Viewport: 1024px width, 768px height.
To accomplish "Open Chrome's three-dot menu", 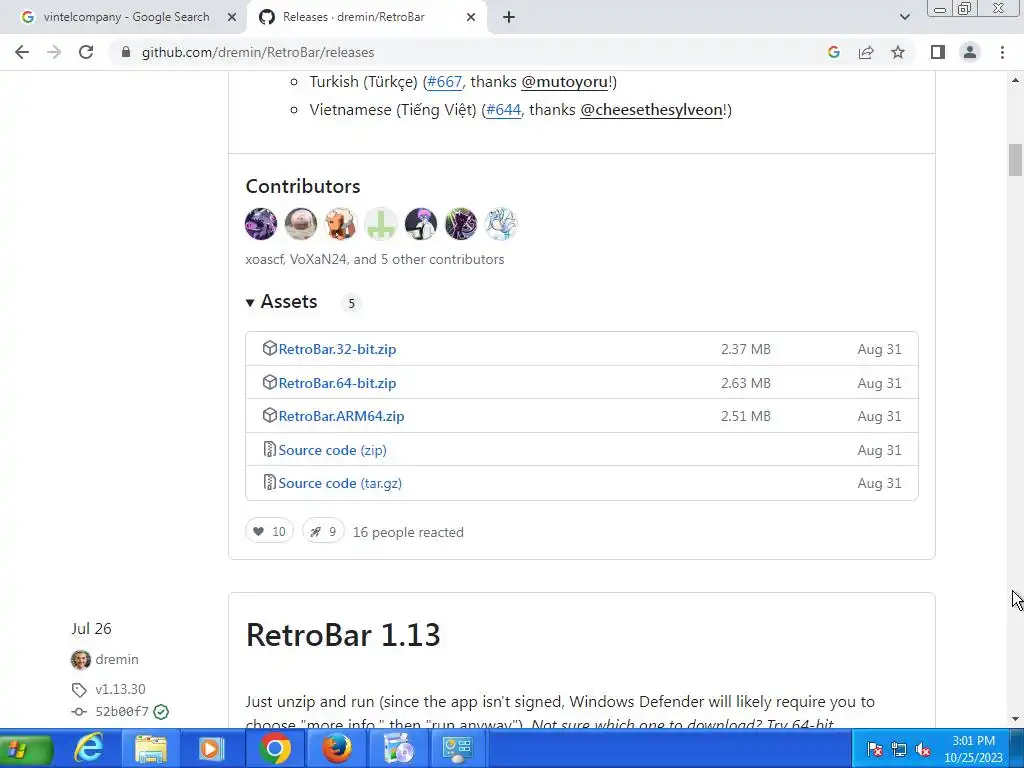I will [1002, 52].
